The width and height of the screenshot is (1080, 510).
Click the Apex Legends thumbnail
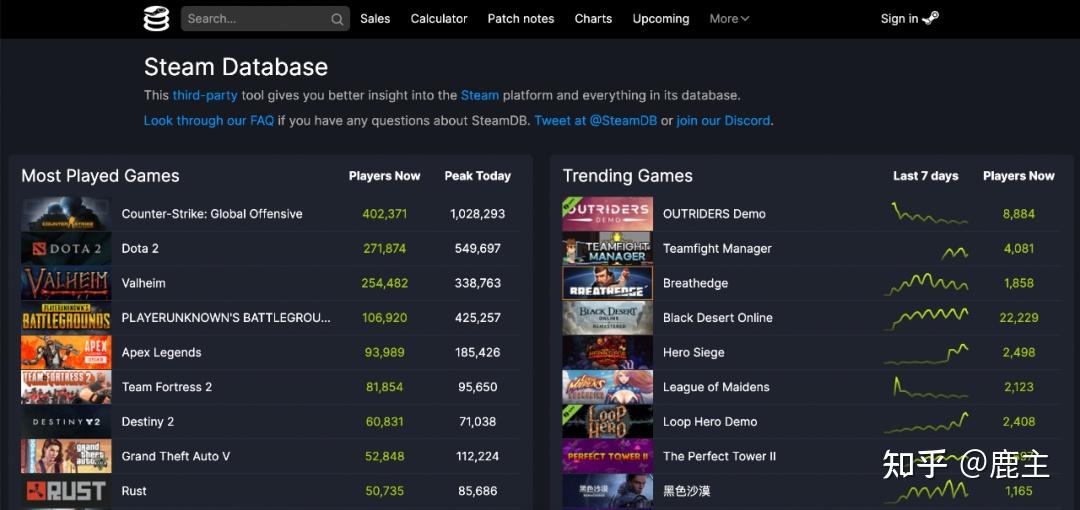tap(66, 352)
